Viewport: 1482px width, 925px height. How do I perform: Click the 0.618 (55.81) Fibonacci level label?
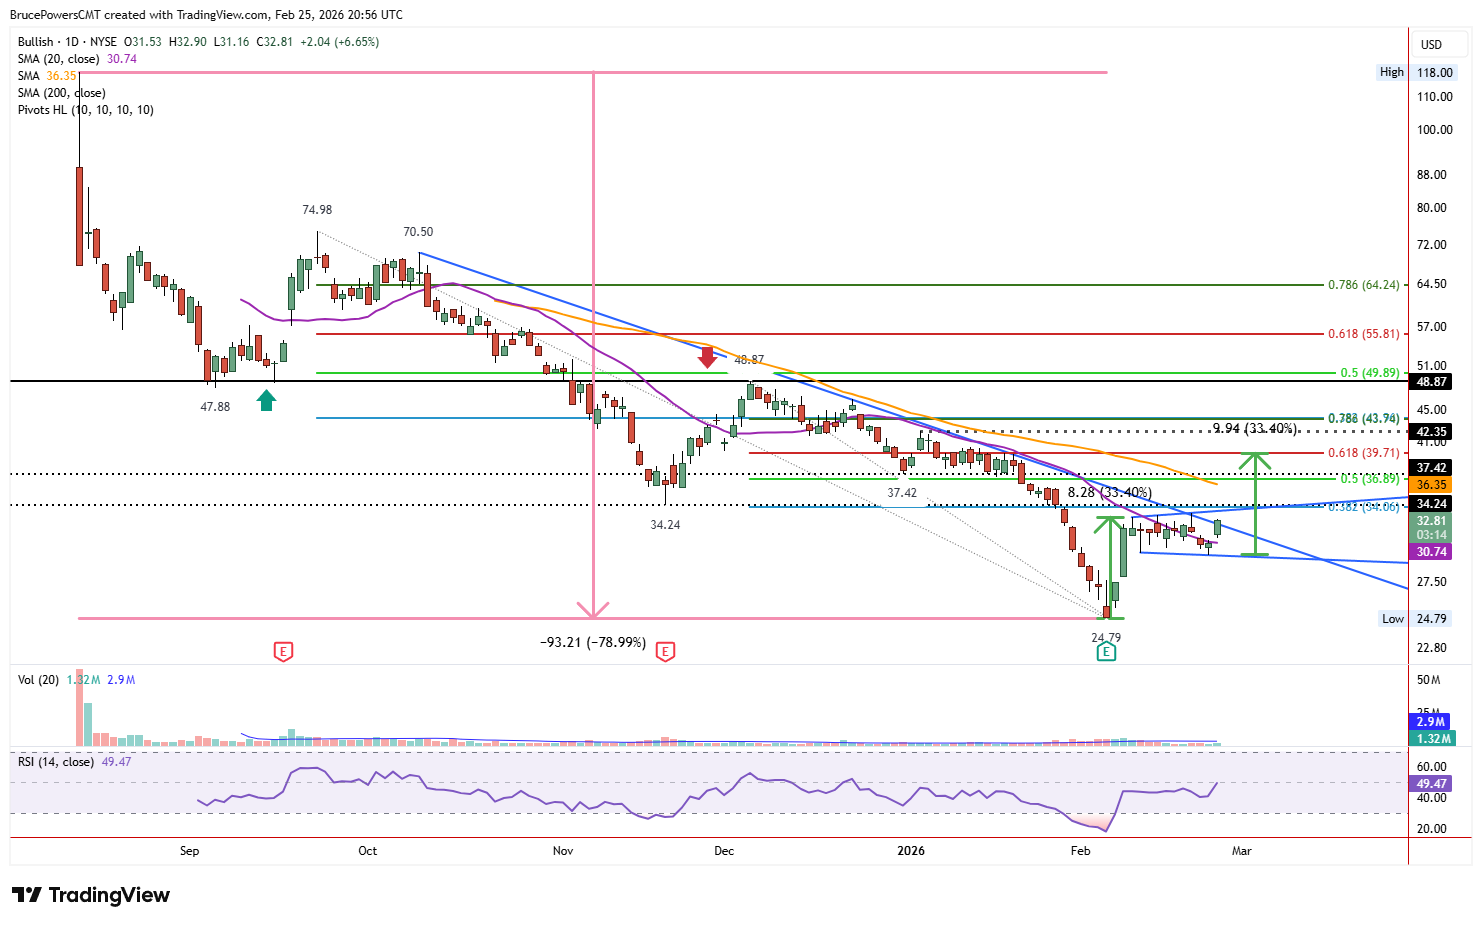(x=1364, y=334)
